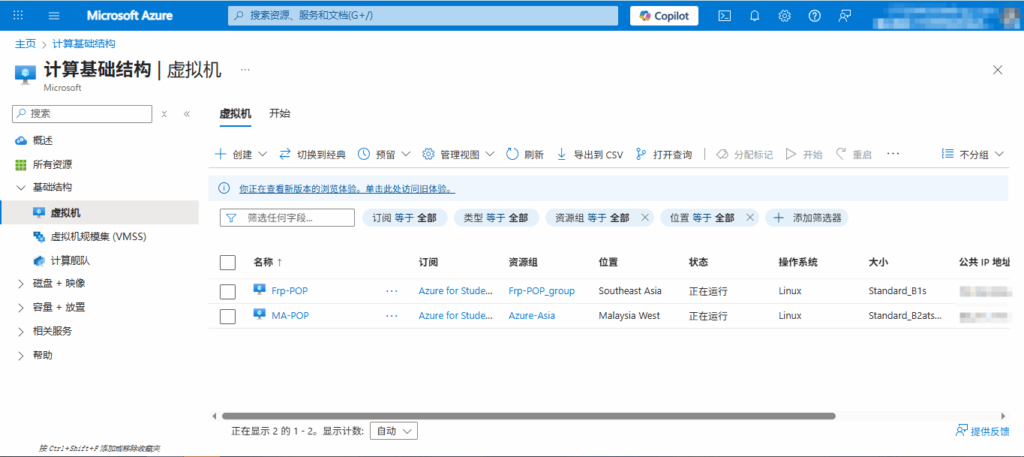Click 打开查询 toolbar button
Viewport: 1024px width, 457px height.
coord(663,155)
